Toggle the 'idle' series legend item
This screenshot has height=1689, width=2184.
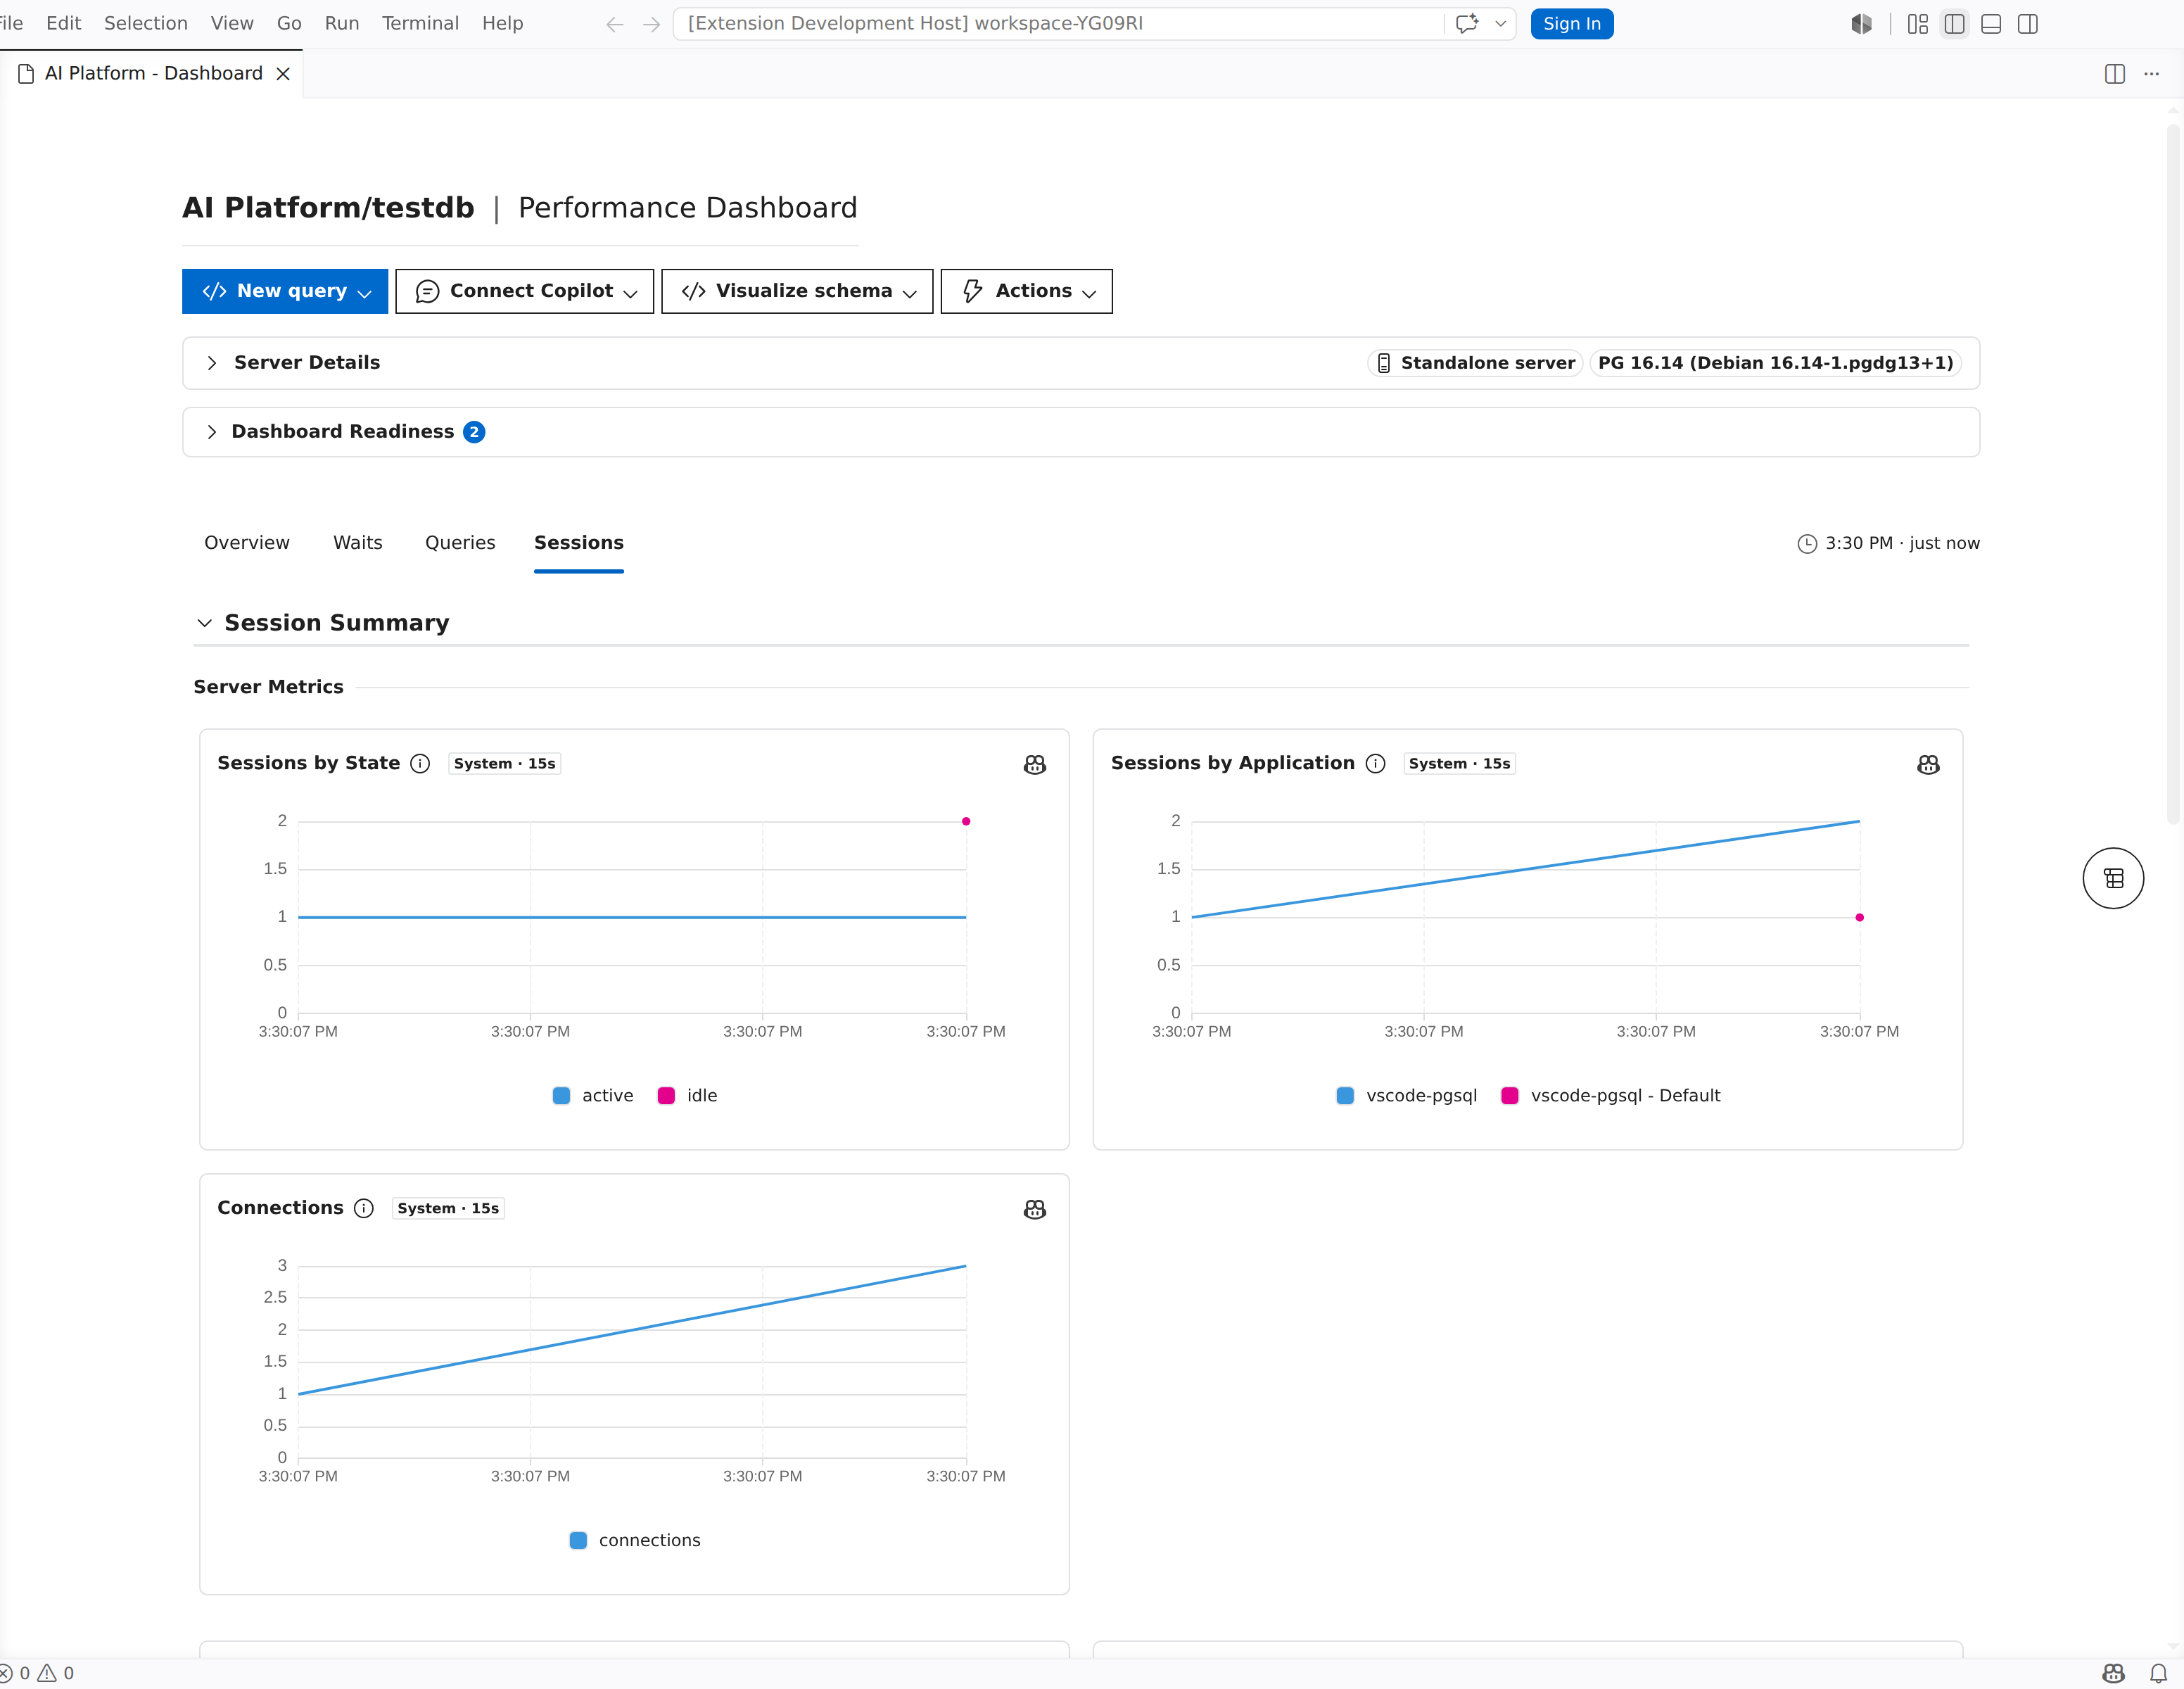[688, 1095]
